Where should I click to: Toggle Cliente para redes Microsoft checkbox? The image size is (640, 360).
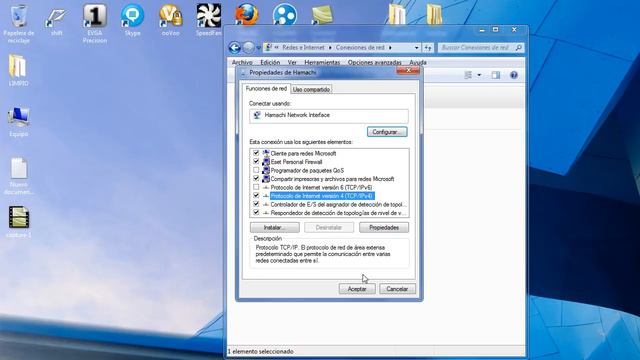[x=256, y=153]
